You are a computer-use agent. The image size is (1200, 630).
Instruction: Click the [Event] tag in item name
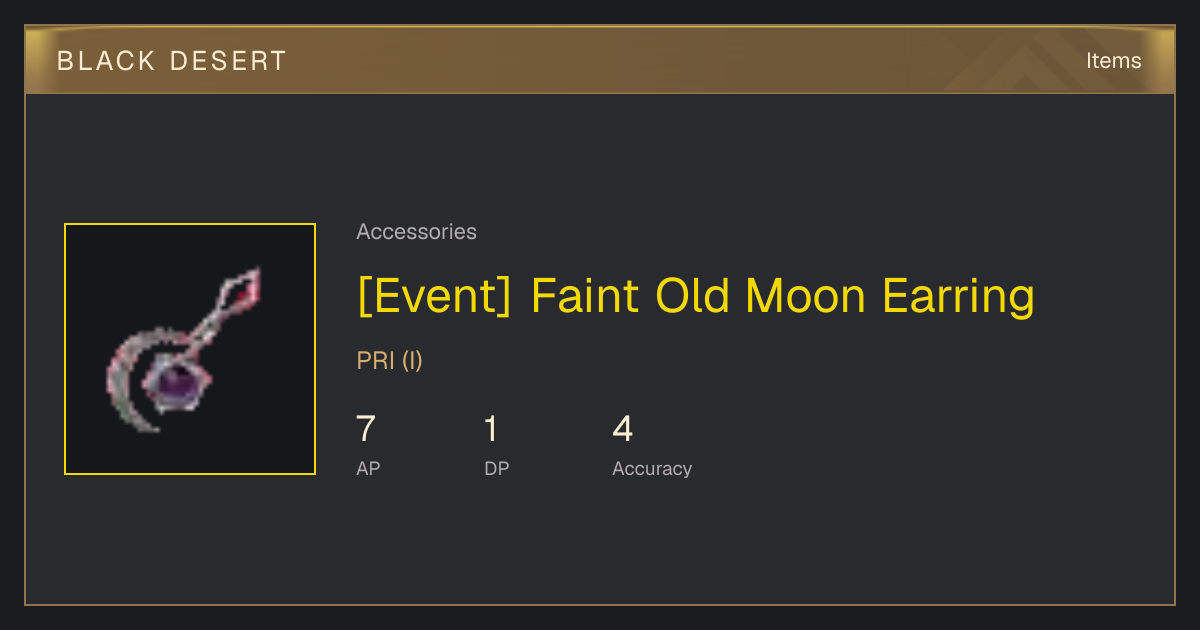click(434, 295)
